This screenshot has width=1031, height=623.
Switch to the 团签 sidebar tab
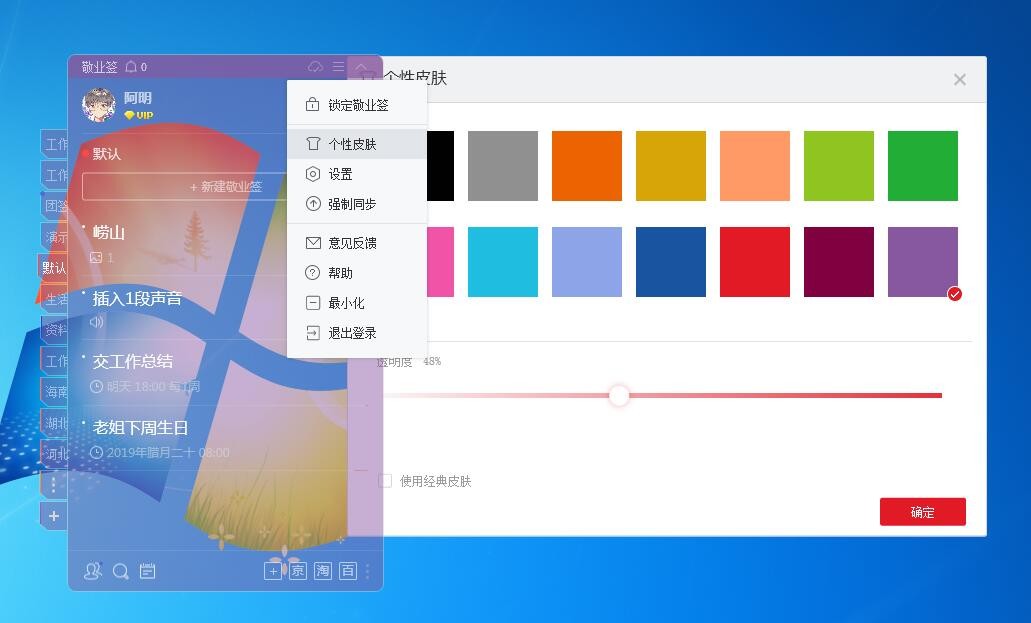(x=55, y=205)
